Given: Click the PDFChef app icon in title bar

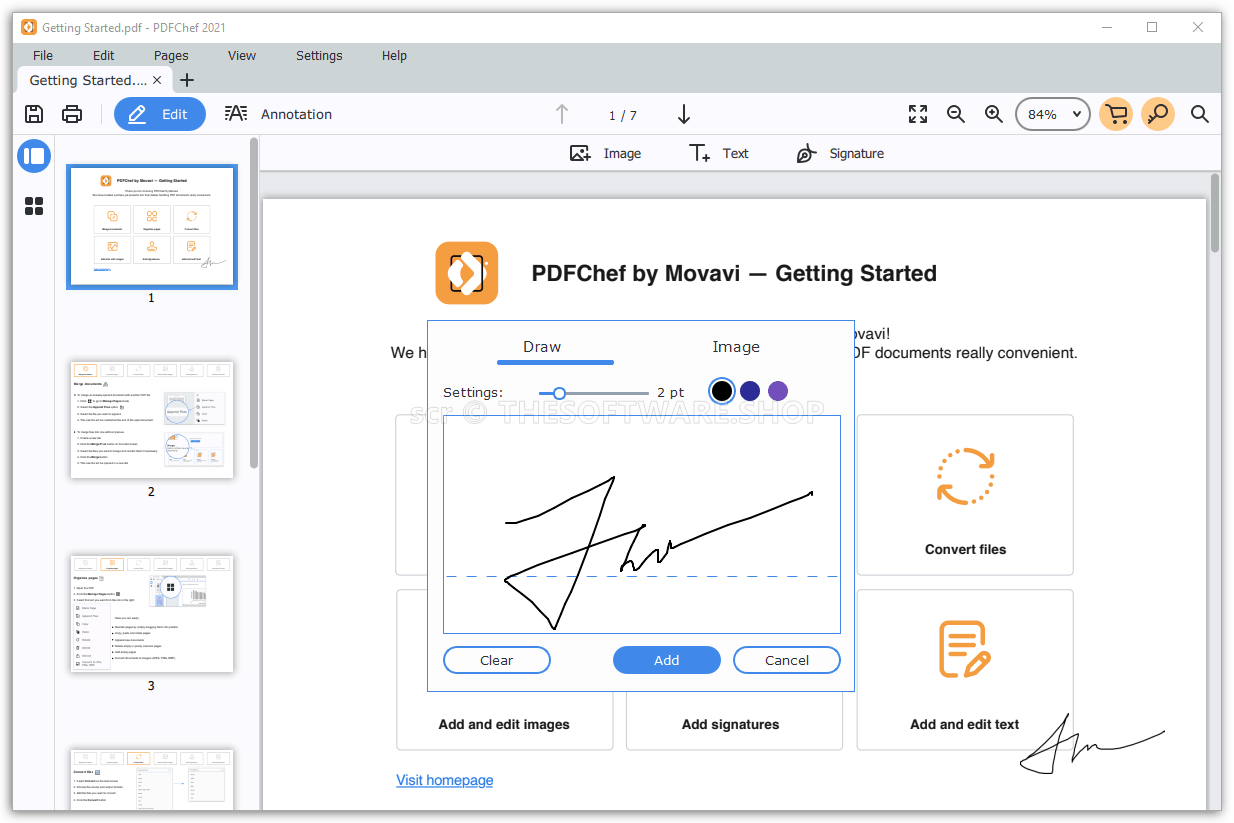Looking at the screenshot, I should click(29, 27).
